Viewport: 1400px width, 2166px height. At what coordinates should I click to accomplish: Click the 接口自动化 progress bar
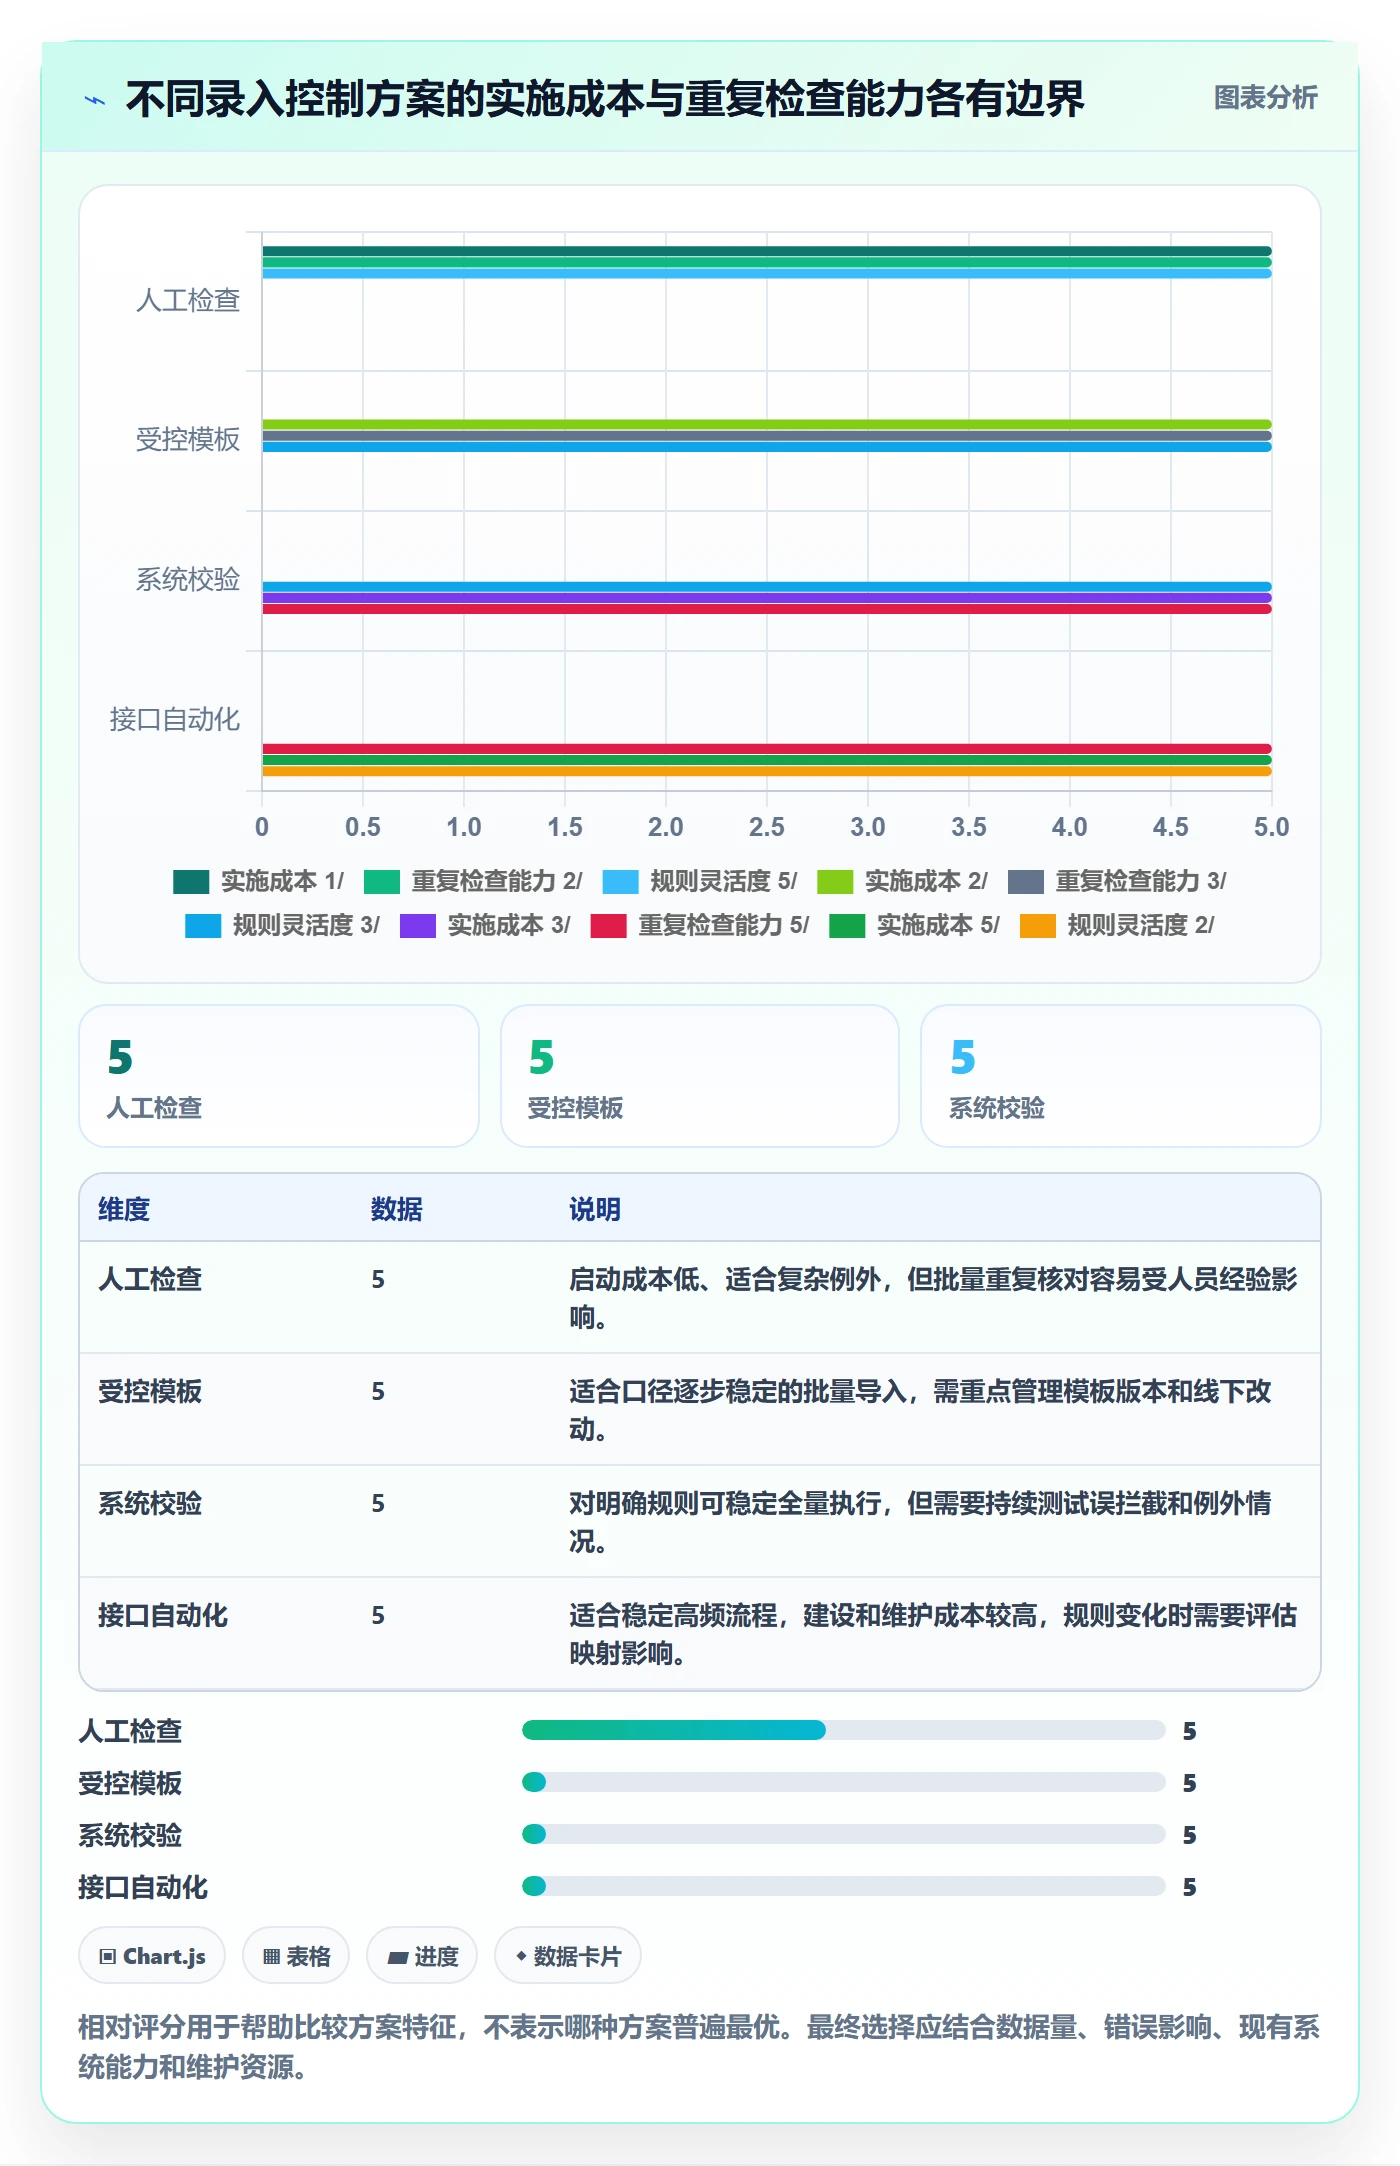[x=844, y=1886]
